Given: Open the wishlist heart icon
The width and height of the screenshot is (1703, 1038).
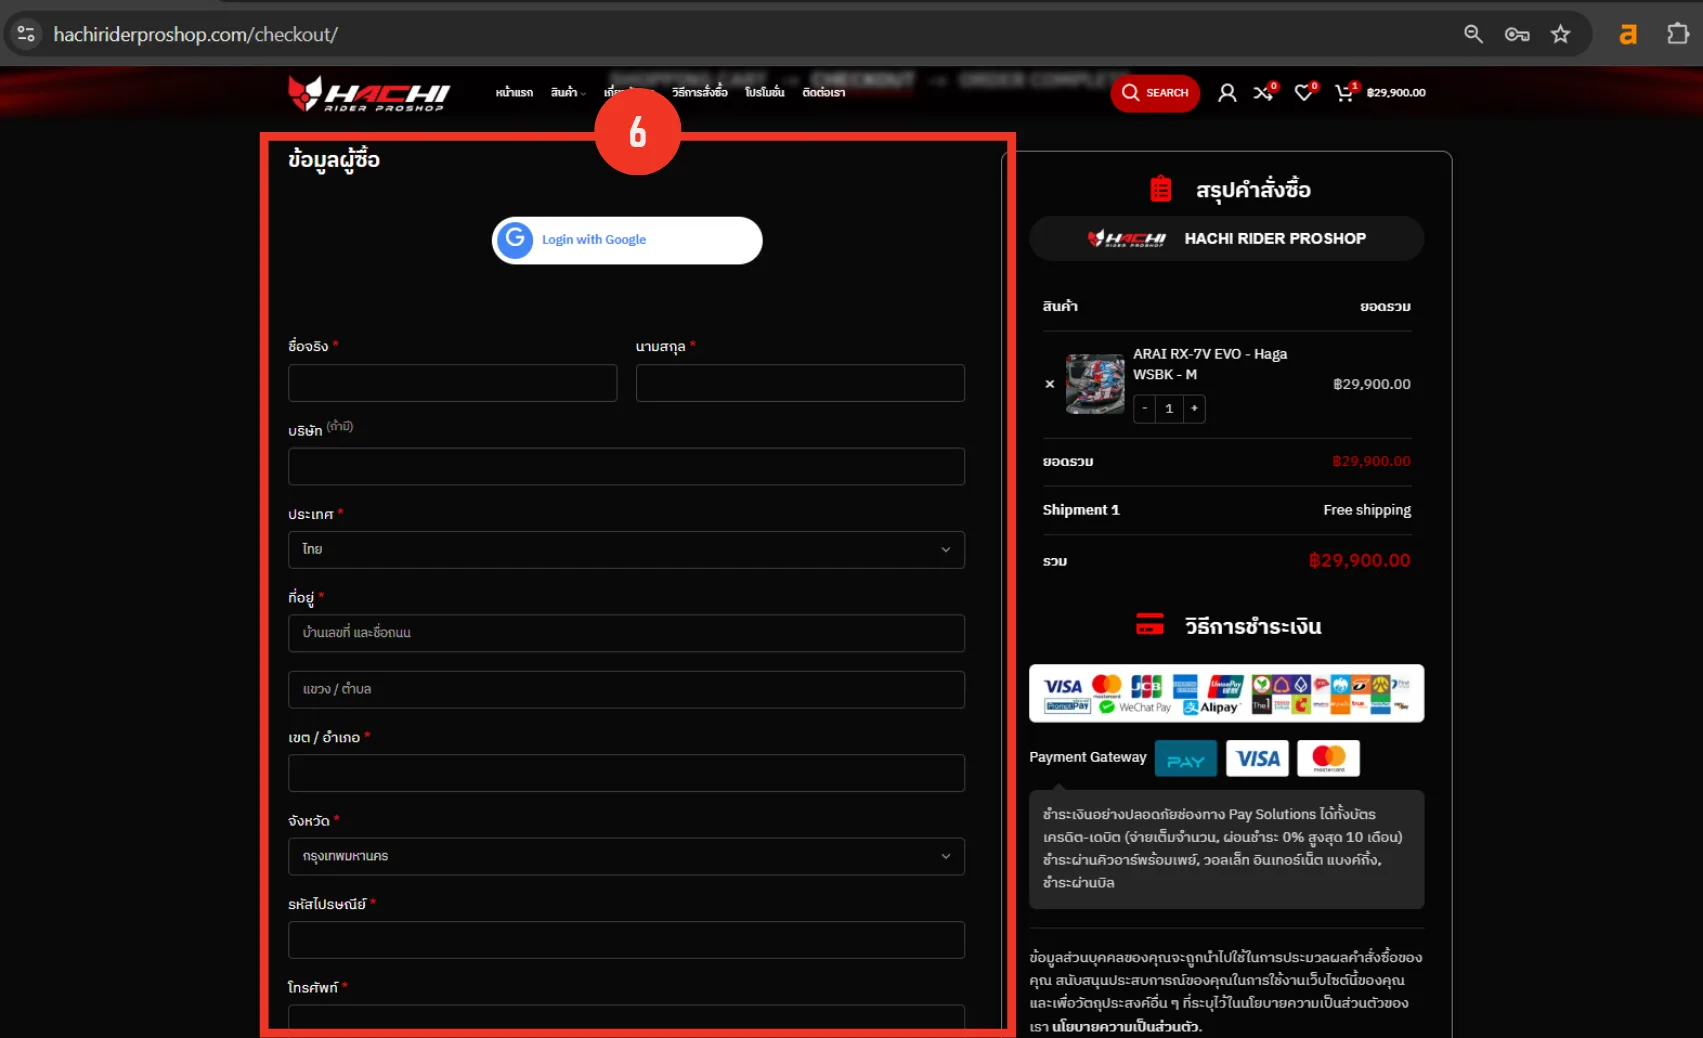Looking at the screenshot, I should (x=1303, y=93).
